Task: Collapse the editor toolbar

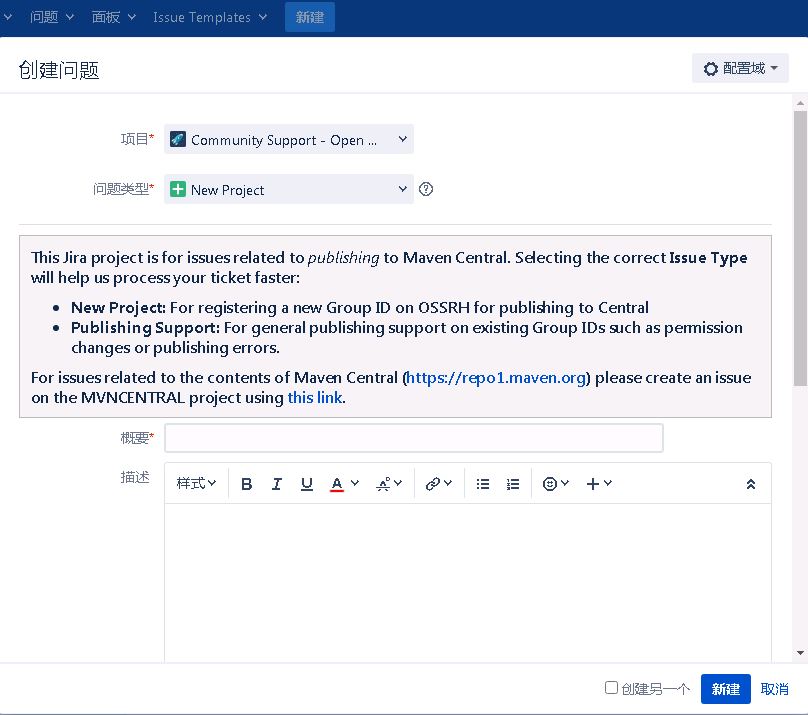Action: click(x=751, y=484)
